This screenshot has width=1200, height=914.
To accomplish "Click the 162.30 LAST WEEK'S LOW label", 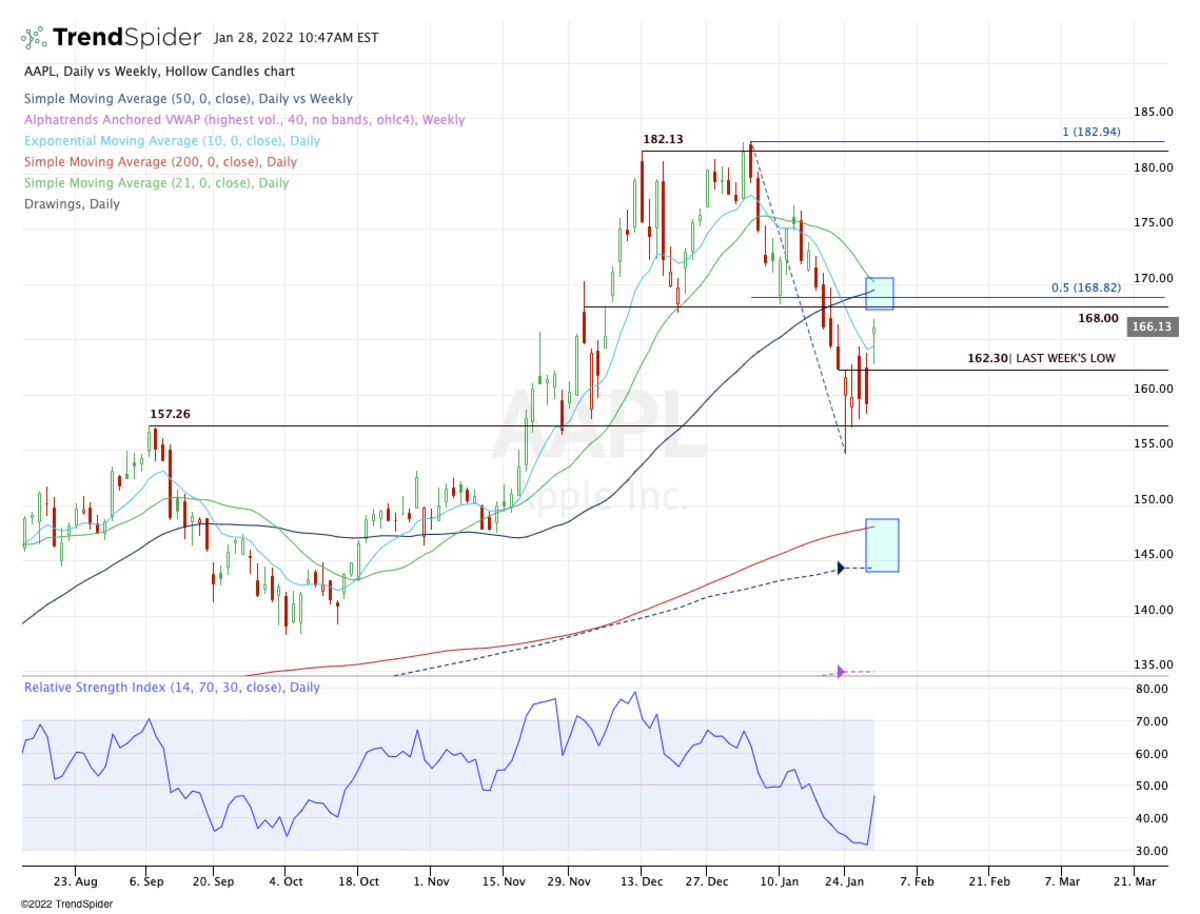I will pyautogui.click(x=1040, y=358).
